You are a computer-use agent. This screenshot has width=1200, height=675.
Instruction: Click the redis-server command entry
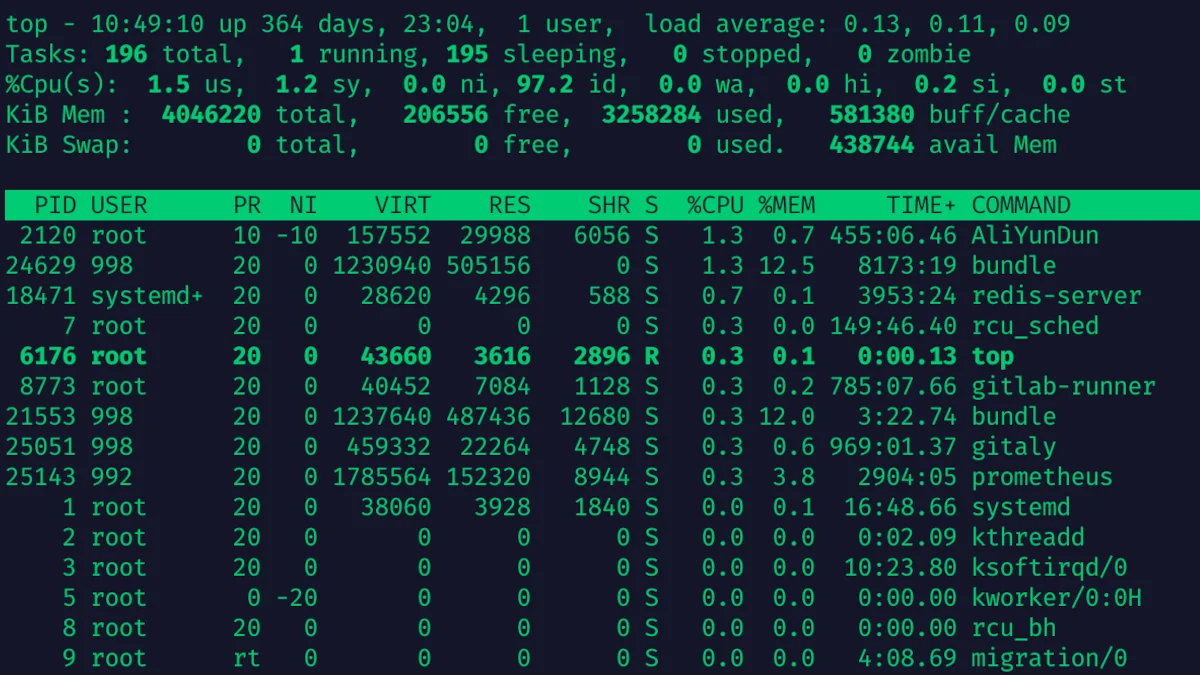(1056, 296)
